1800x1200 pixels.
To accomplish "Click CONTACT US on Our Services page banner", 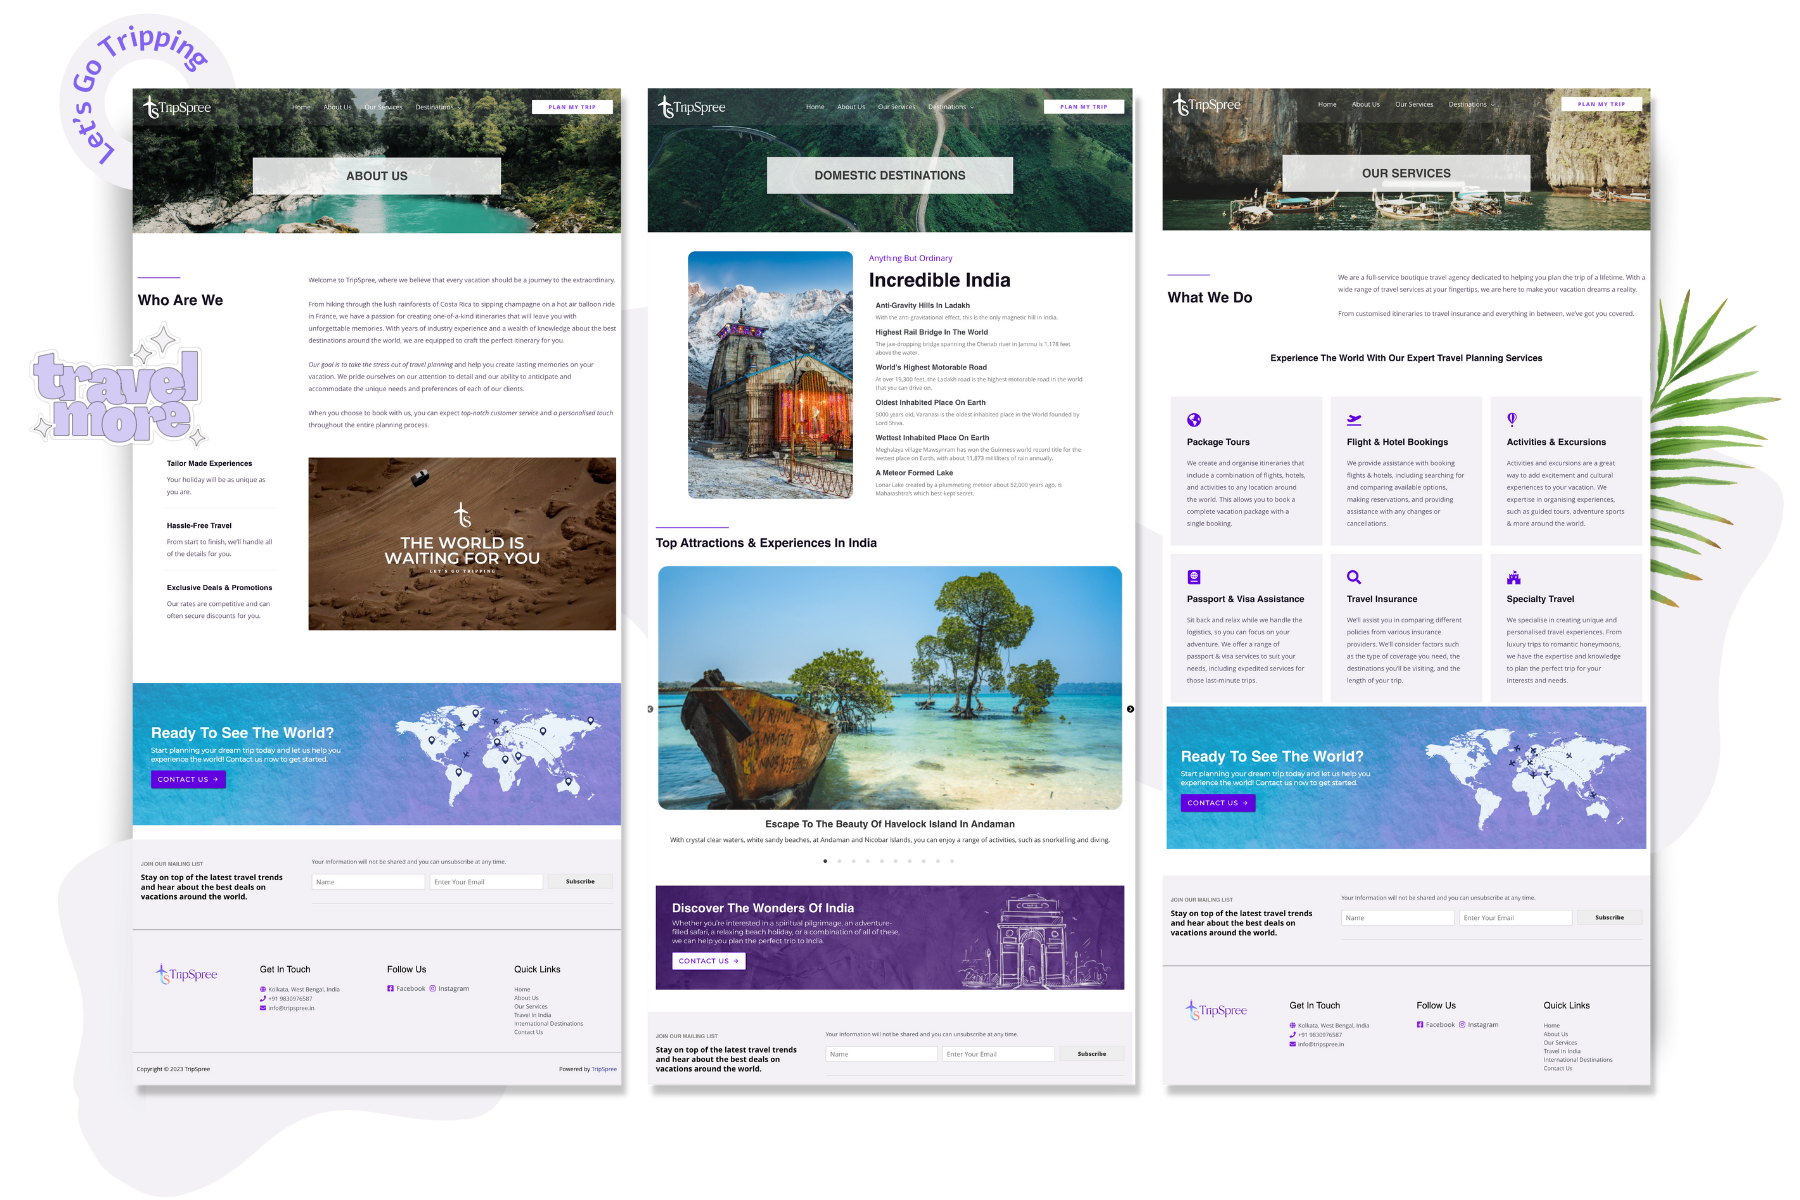I will 1218,803.
